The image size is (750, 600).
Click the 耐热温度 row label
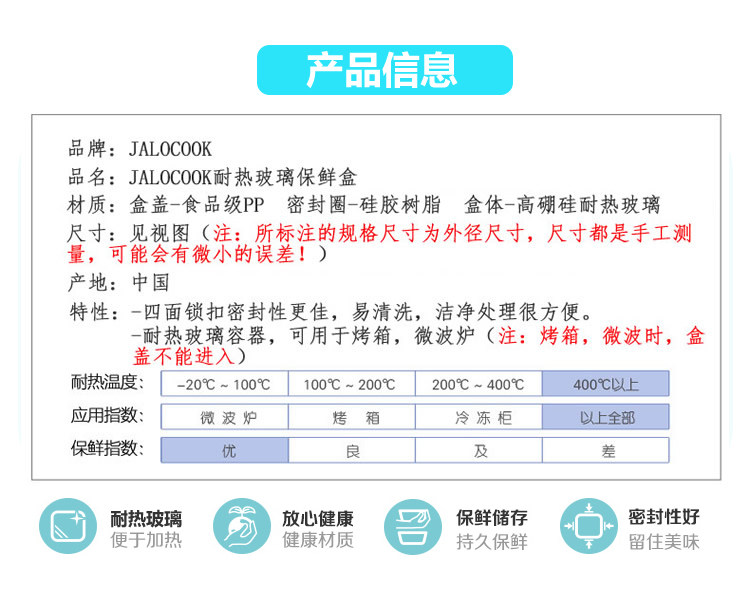(x=107, y=382)
